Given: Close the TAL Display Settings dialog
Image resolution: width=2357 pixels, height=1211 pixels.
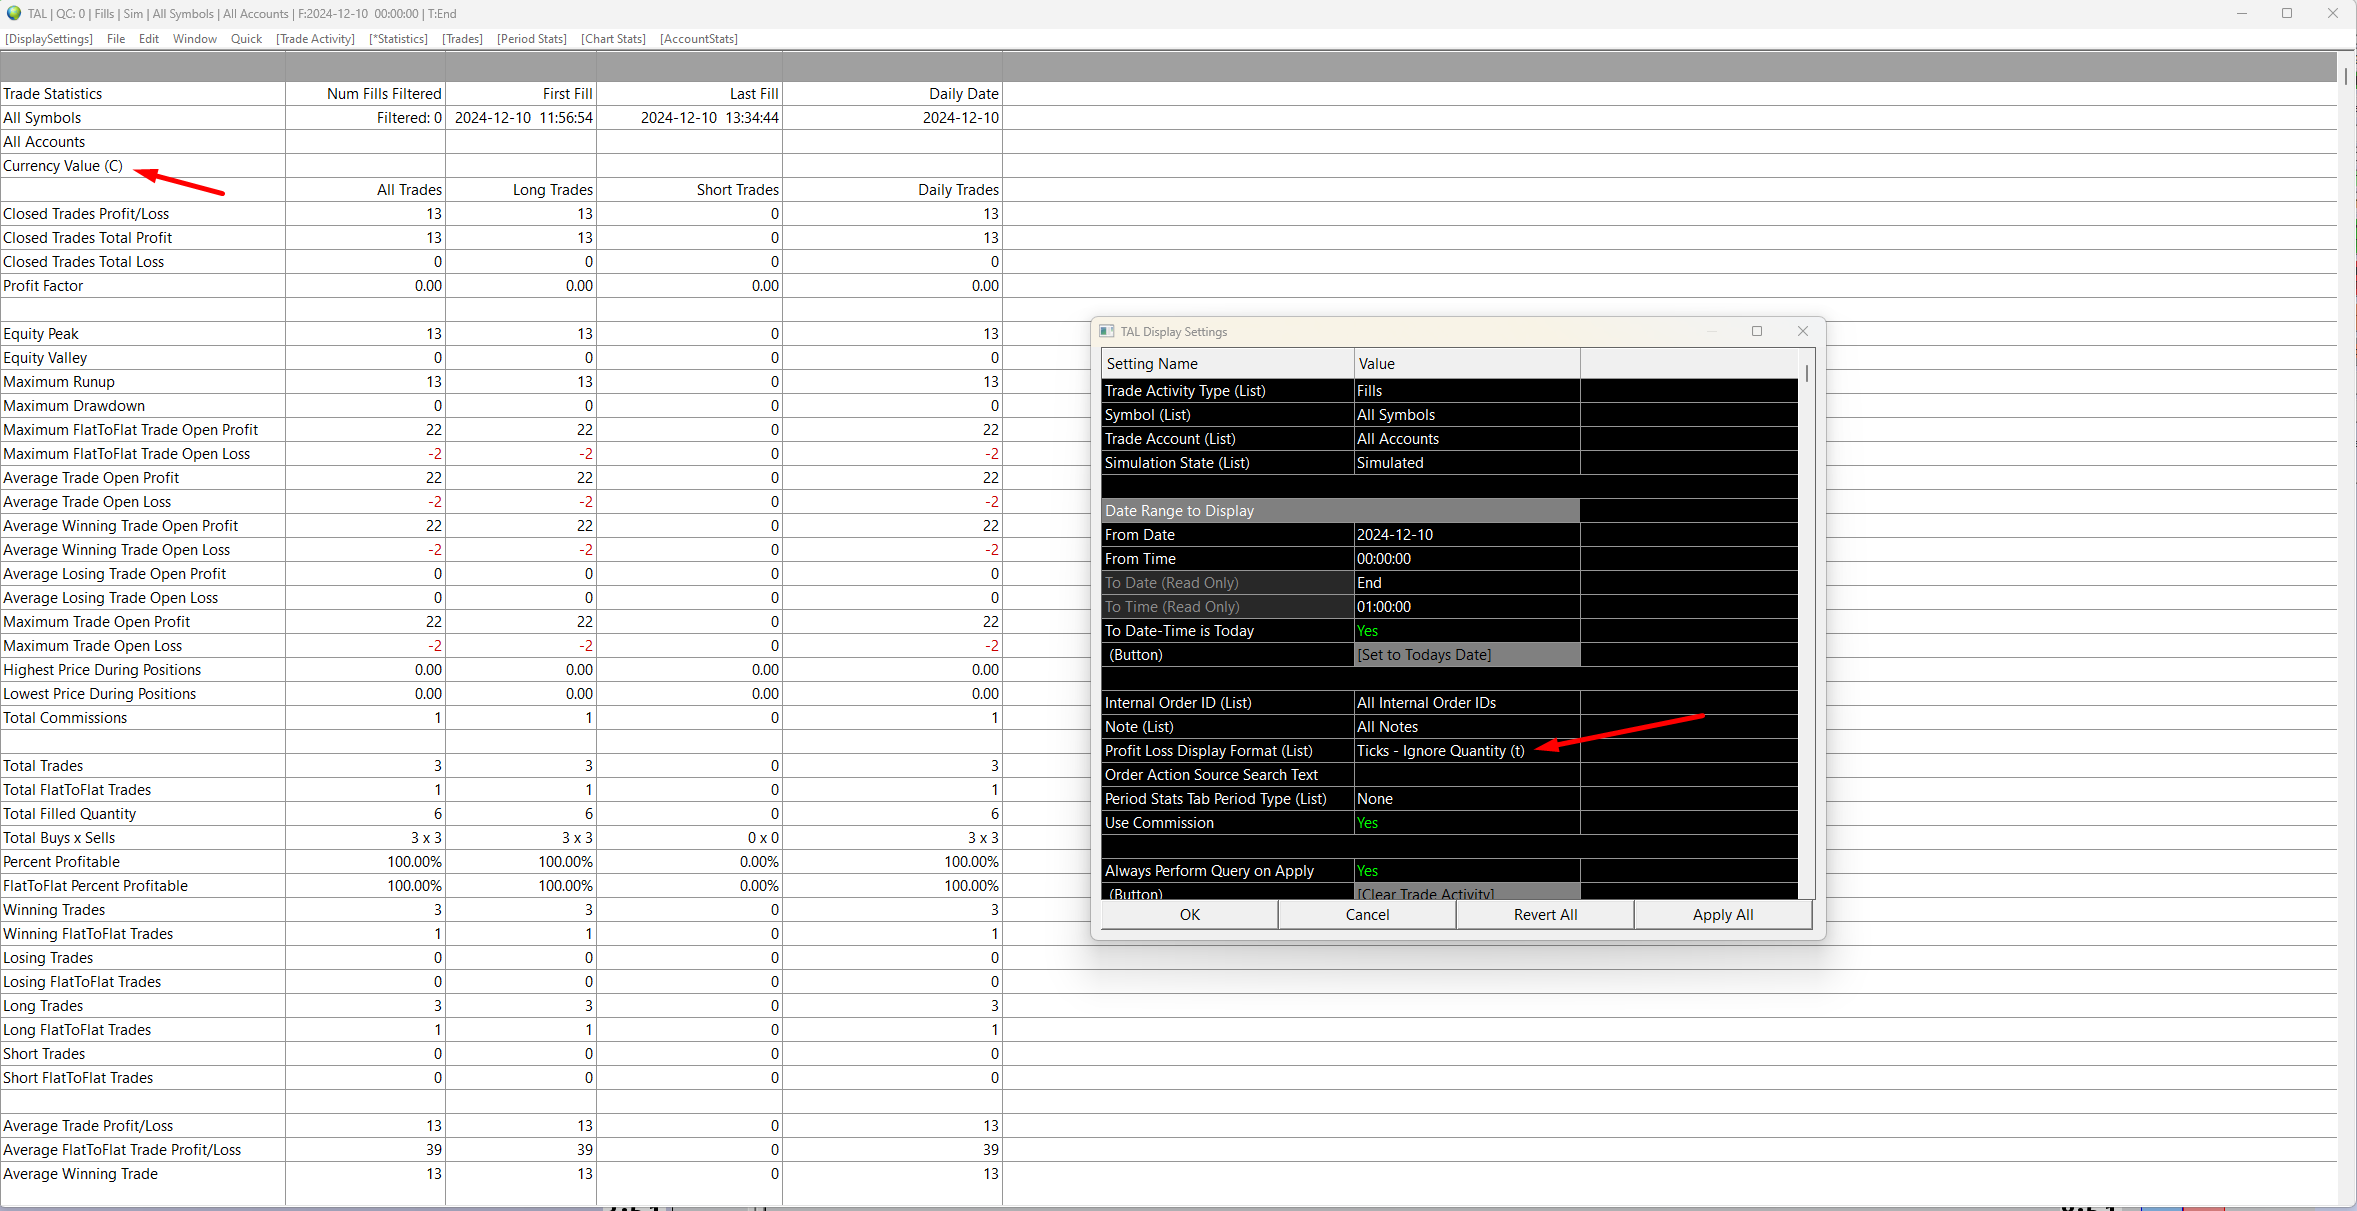Looking at the screenshot, I should 1803,331.
